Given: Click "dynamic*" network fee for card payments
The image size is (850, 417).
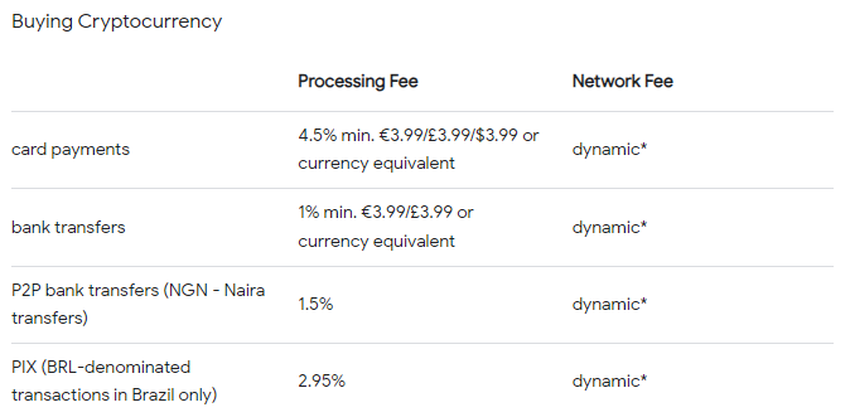Looking at the screenshot, I should point(609,149).
